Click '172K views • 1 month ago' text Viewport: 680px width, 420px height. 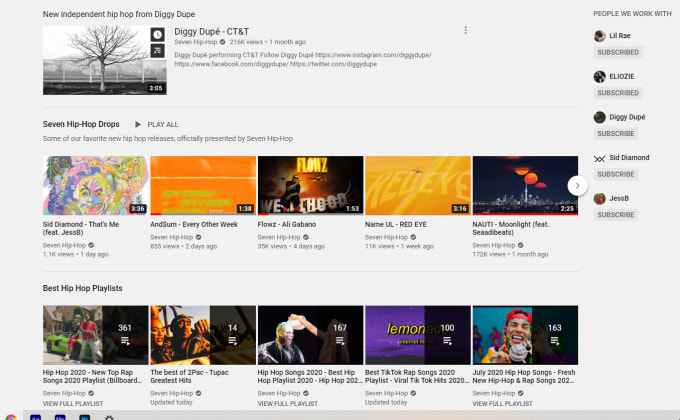(510, 255)
